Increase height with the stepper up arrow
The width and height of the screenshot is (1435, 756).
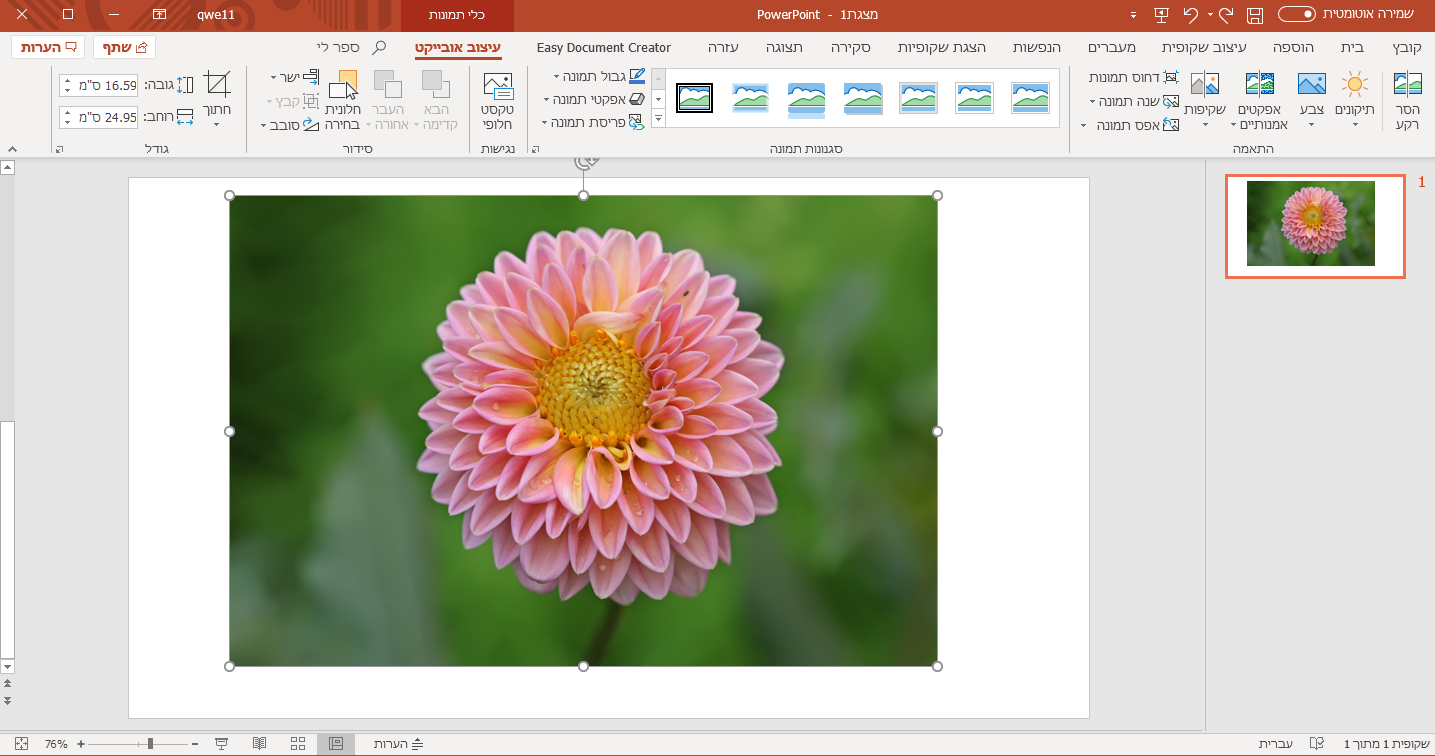tap(68, 80)
